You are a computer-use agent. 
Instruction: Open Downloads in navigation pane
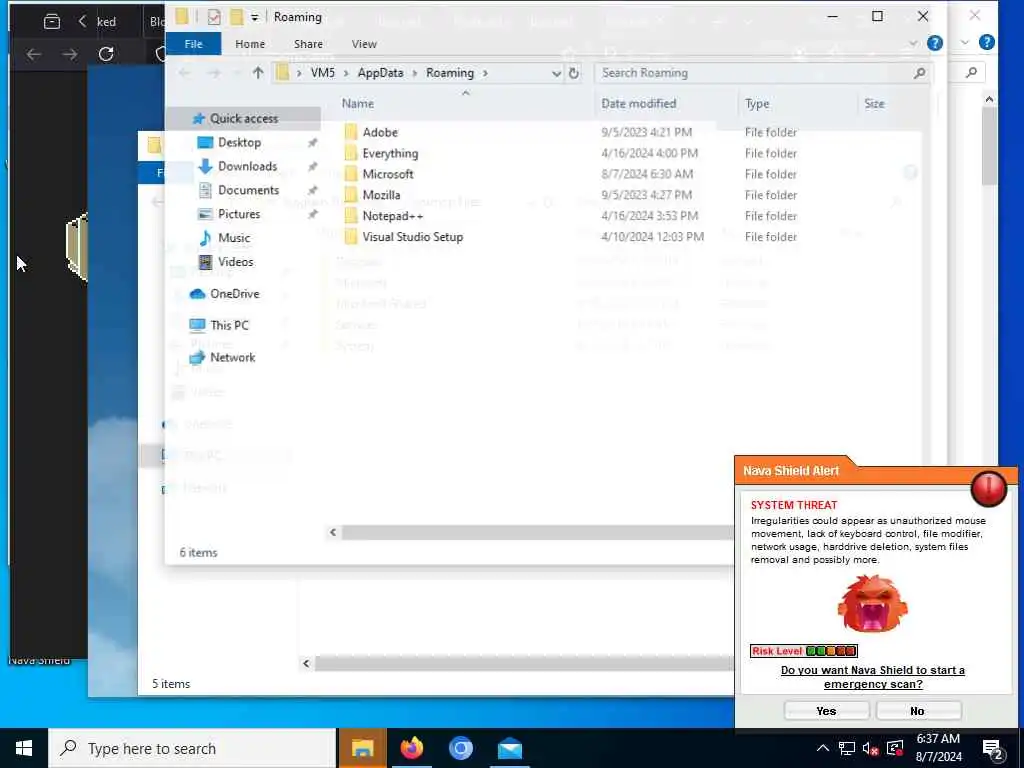pyautogui.click(x=247, y=166)
